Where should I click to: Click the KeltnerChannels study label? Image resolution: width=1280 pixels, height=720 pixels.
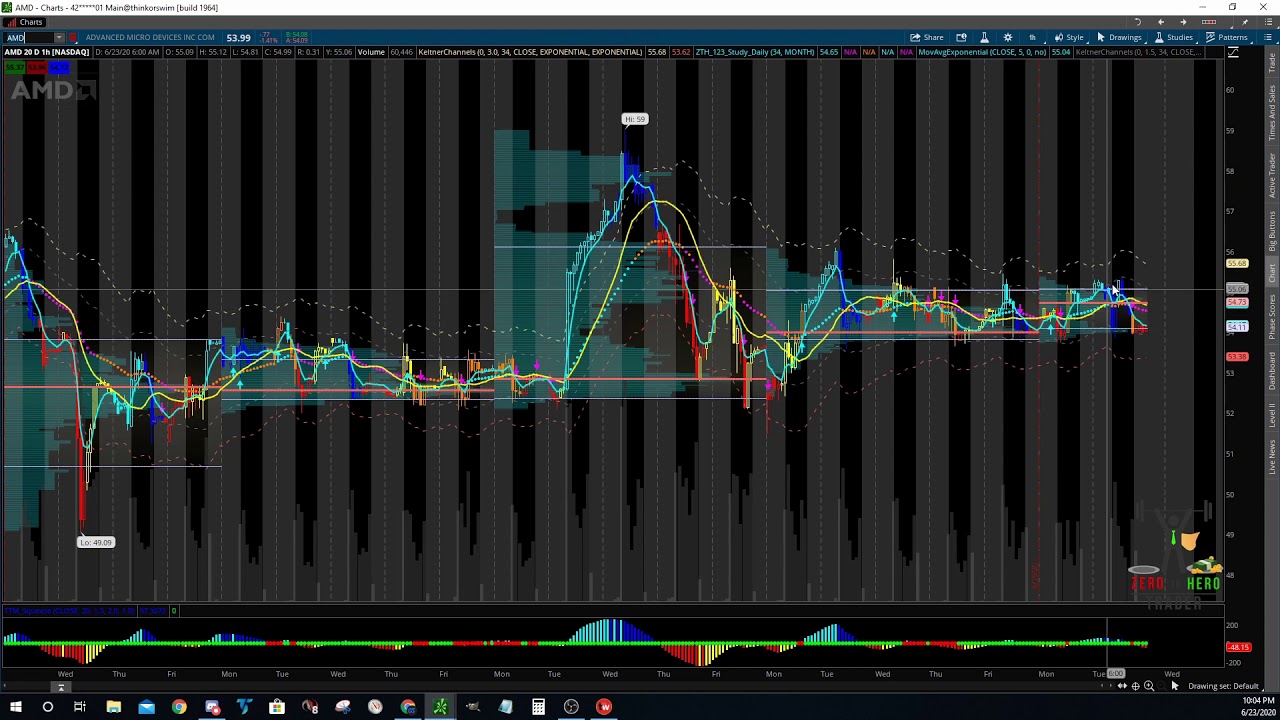point(530,52)
